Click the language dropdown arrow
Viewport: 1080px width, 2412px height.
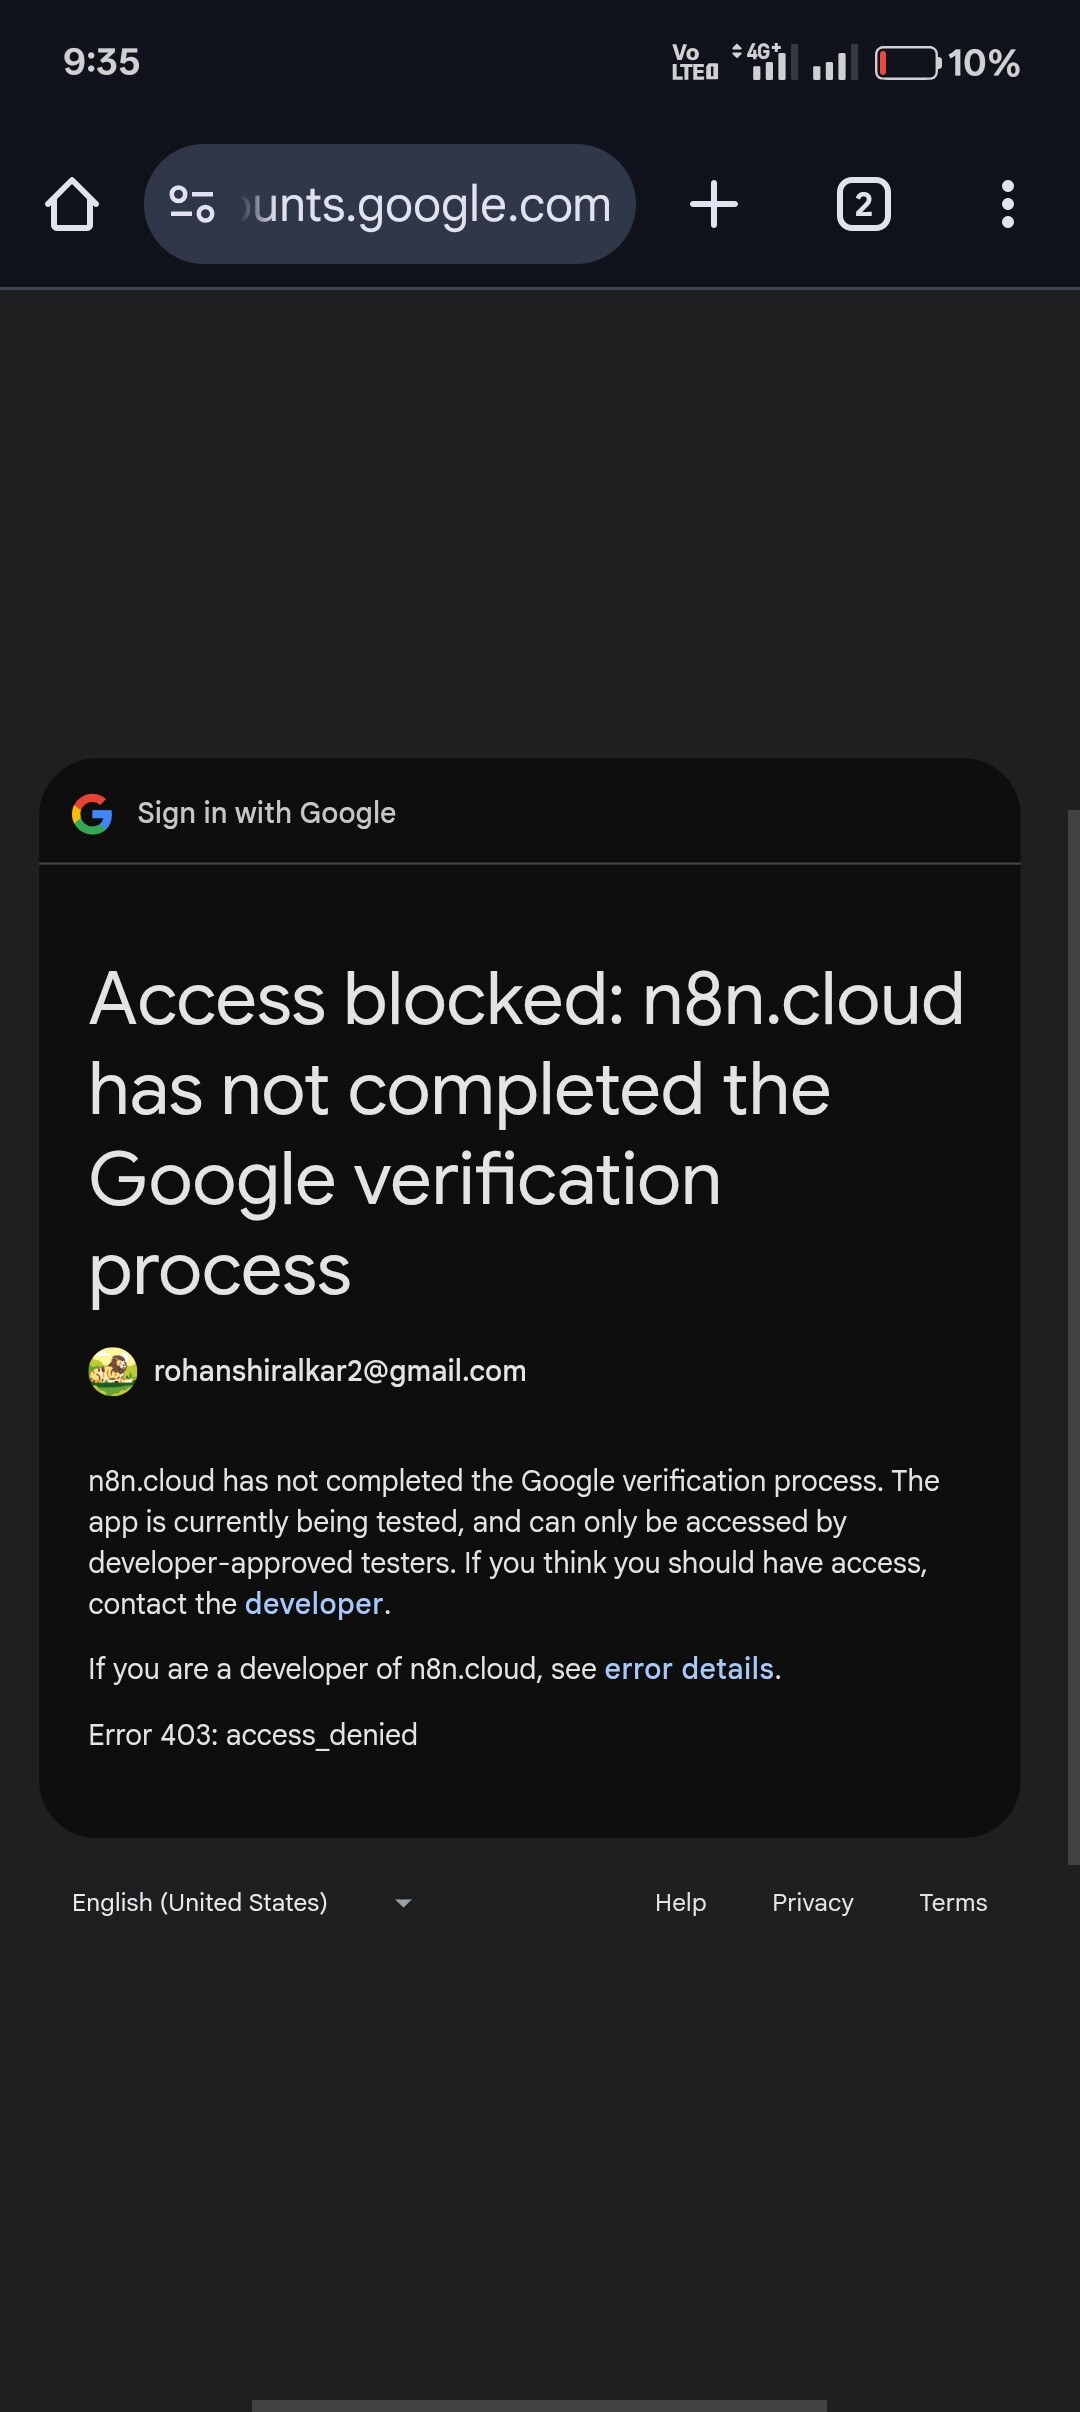(x=403, y=1903)
